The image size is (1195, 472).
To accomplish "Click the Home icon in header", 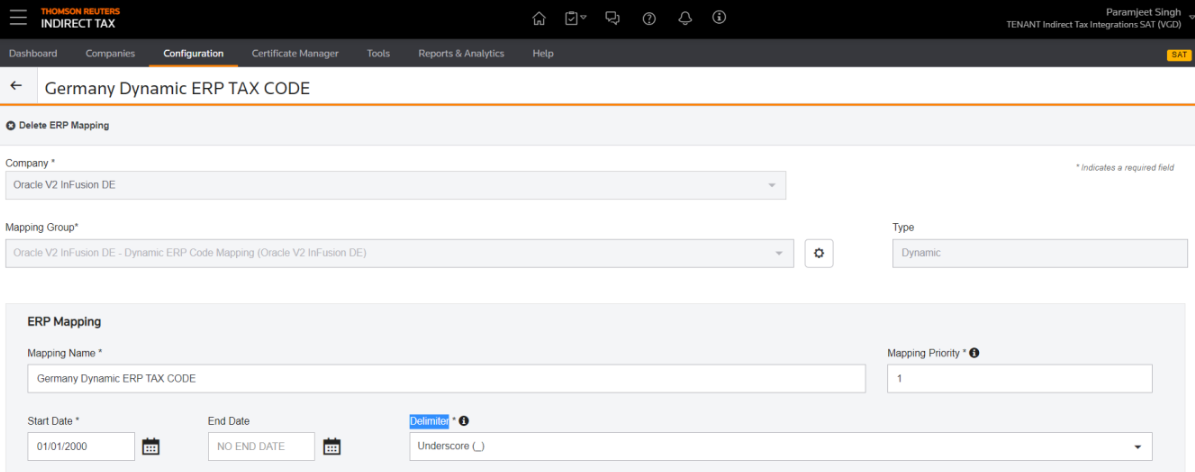I will click(x=539, y=18).
